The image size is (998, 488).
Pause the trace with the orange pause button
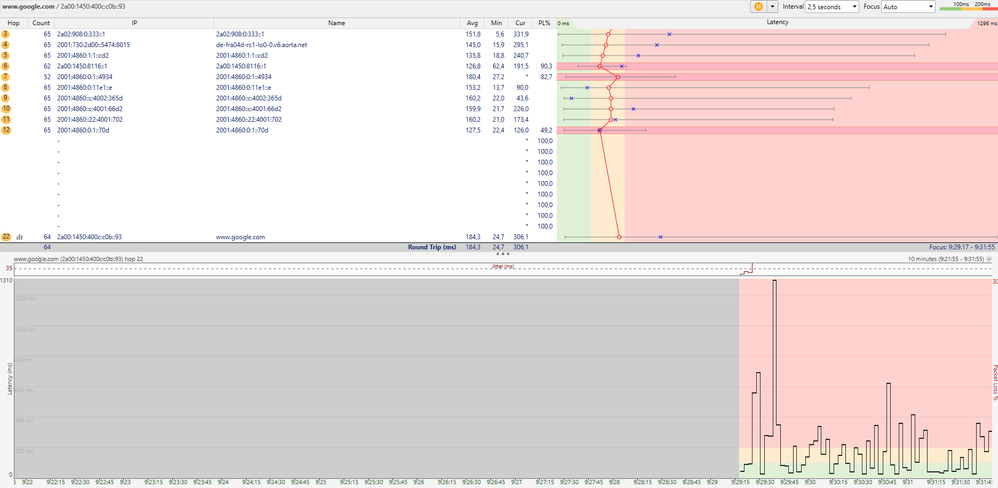tap(758, 6)
